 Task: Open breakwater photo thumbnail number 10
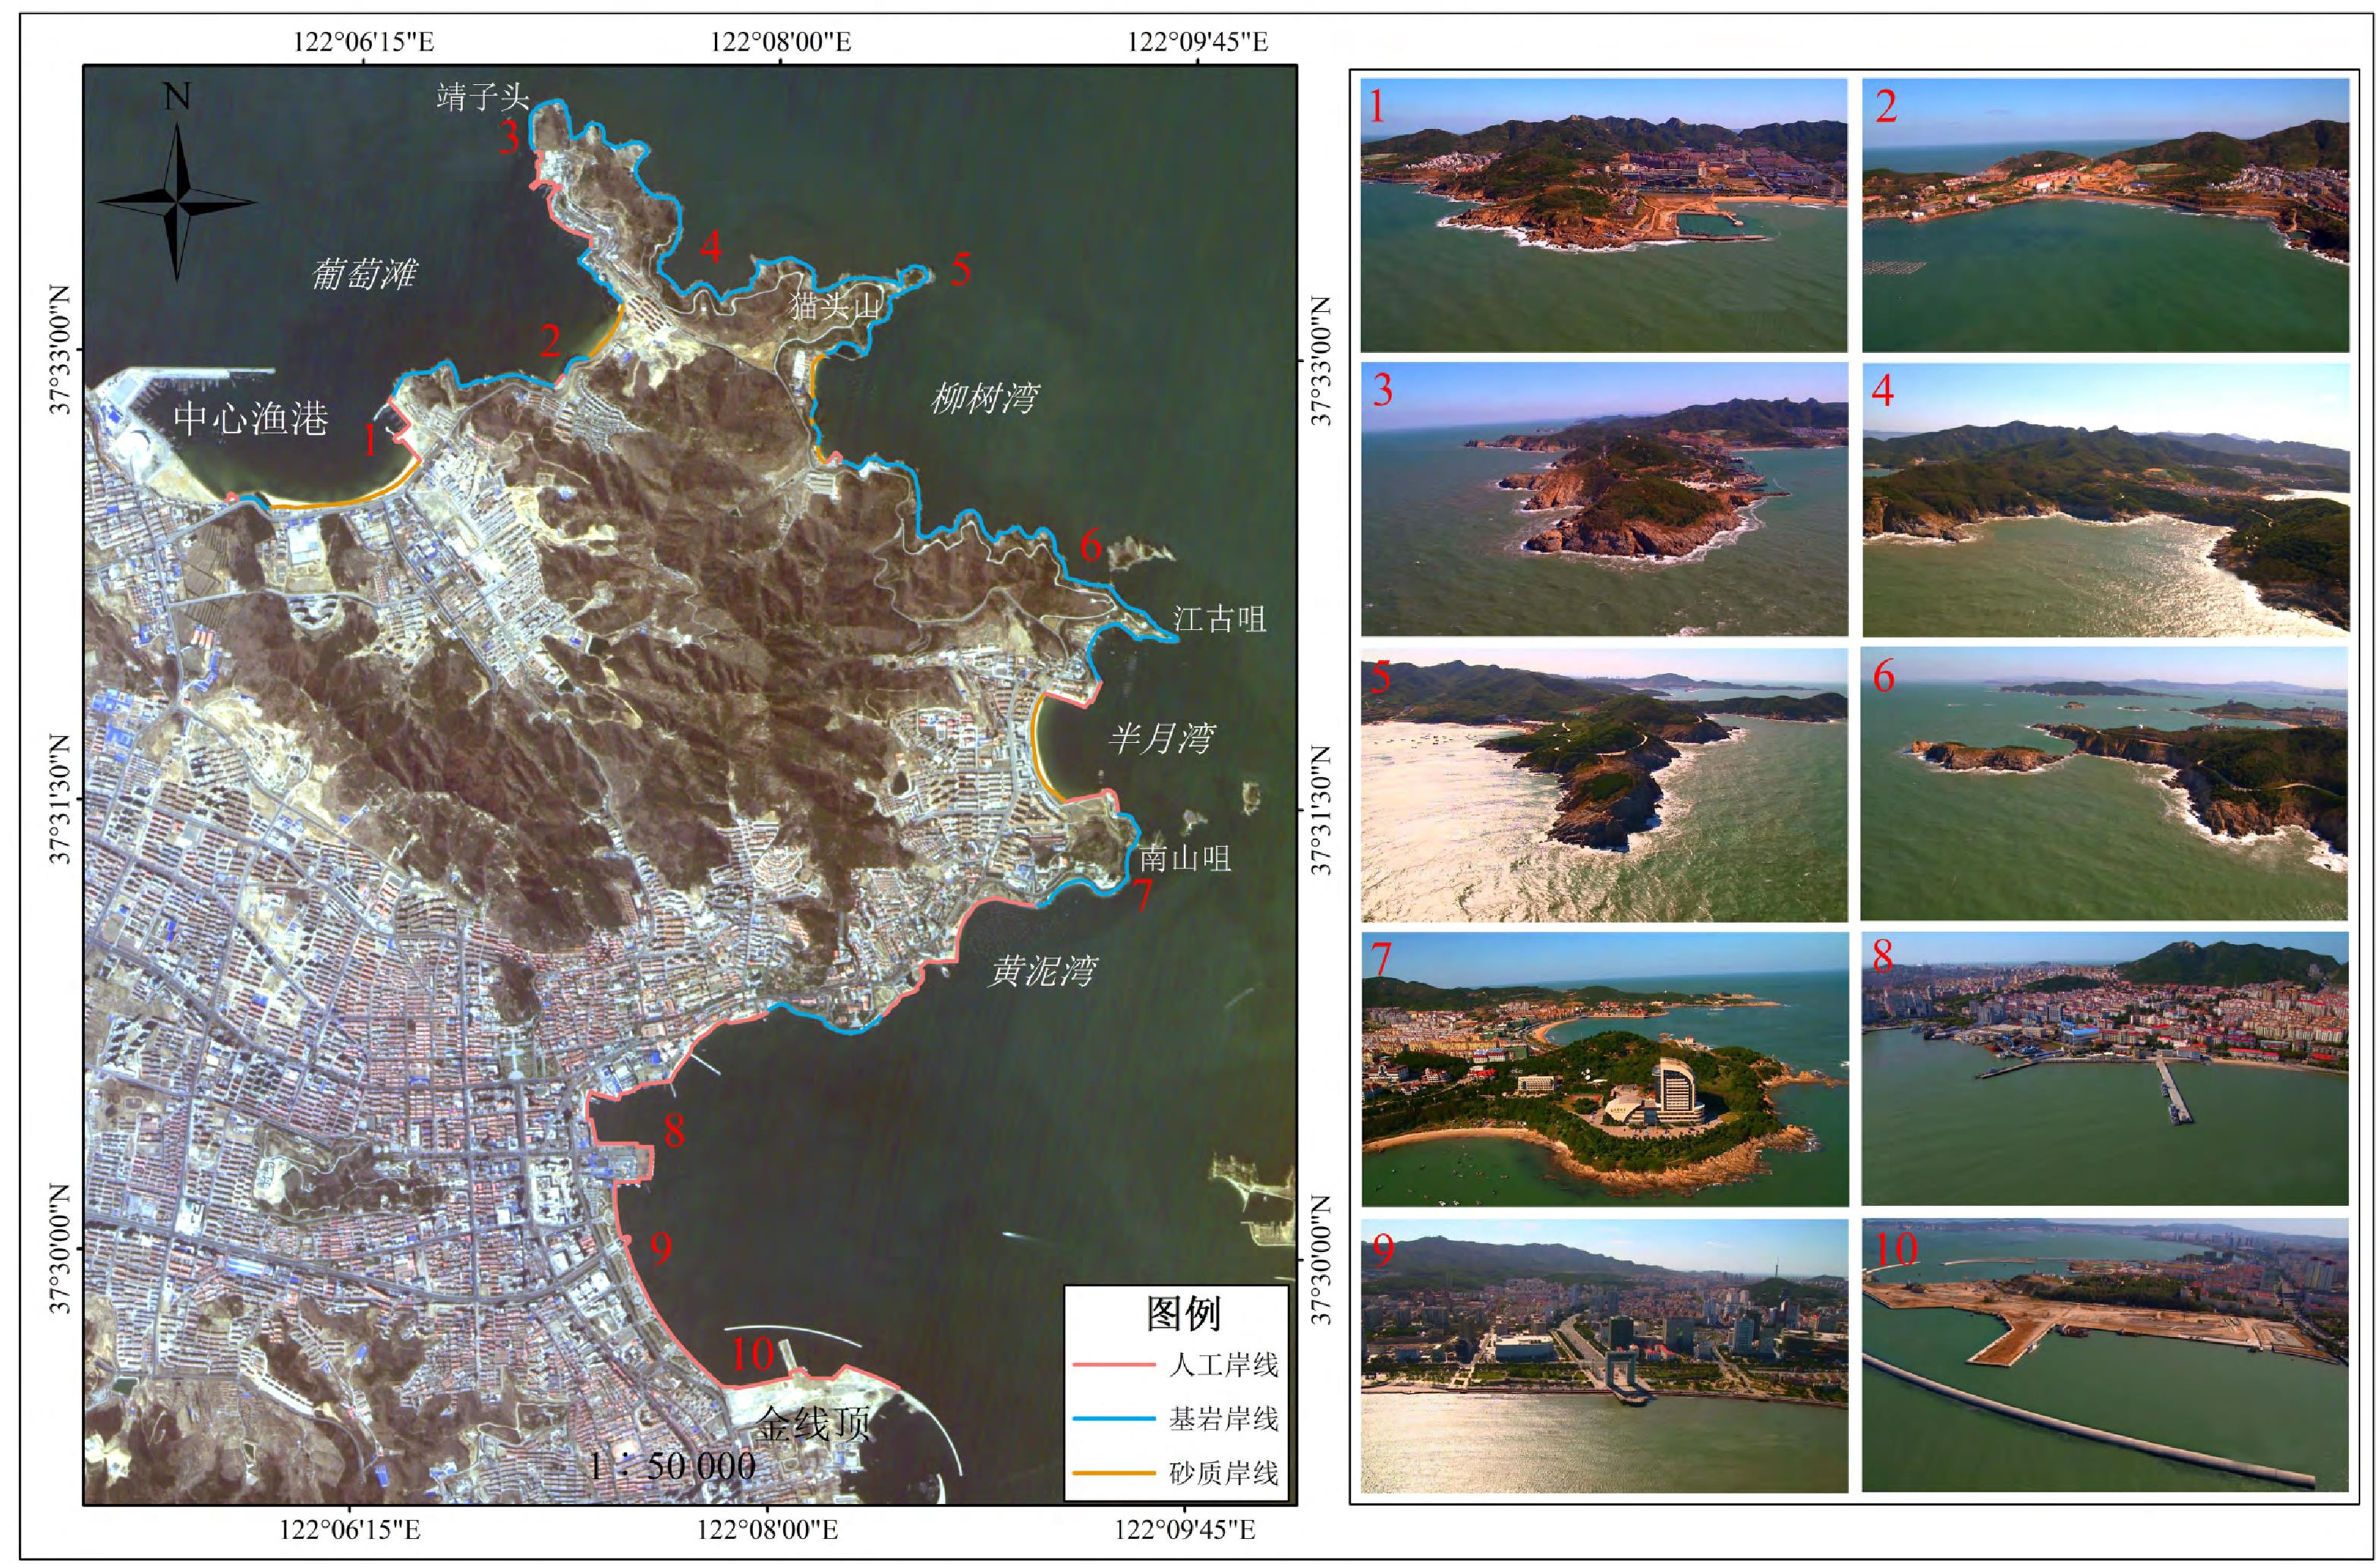(x=2105, y=1355)
